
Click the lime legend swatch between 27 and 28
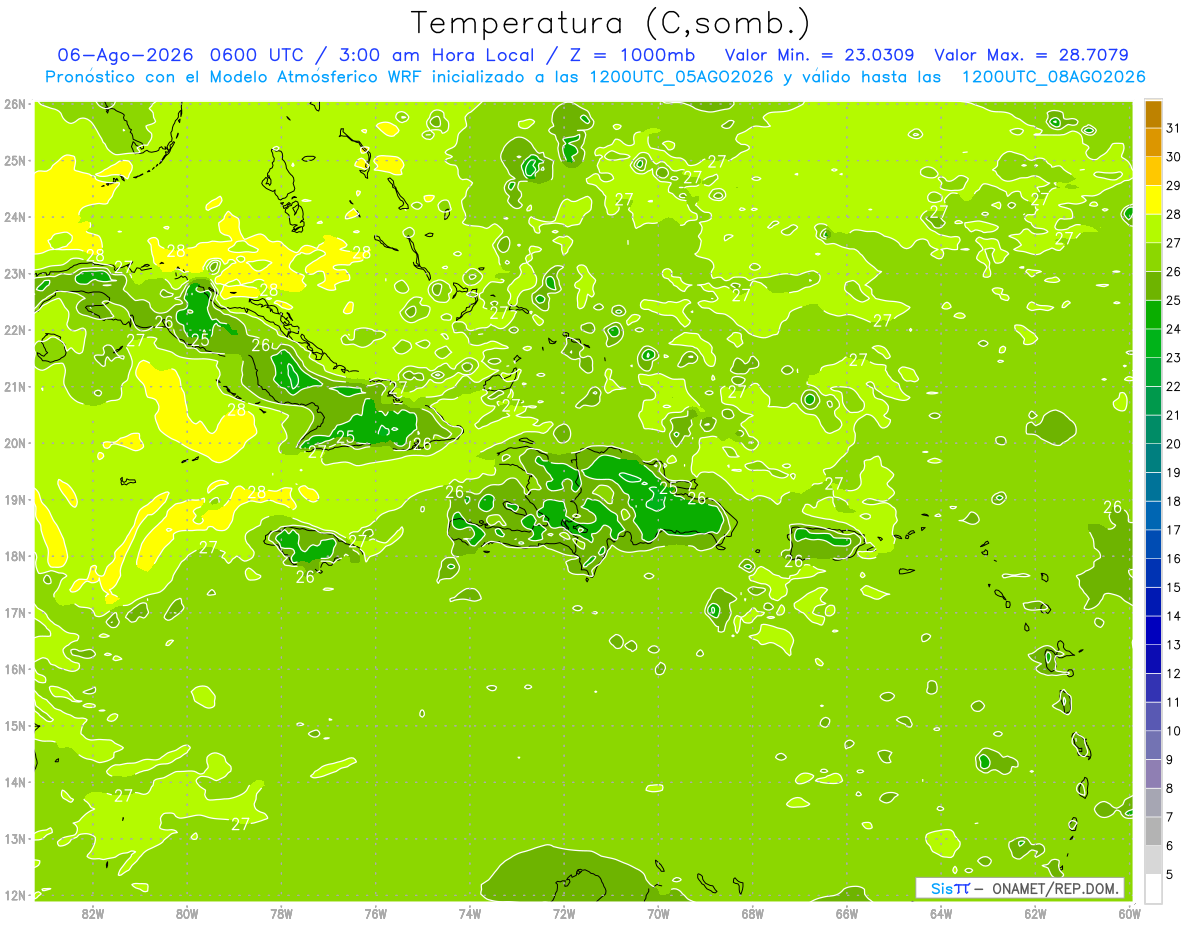1152,228
